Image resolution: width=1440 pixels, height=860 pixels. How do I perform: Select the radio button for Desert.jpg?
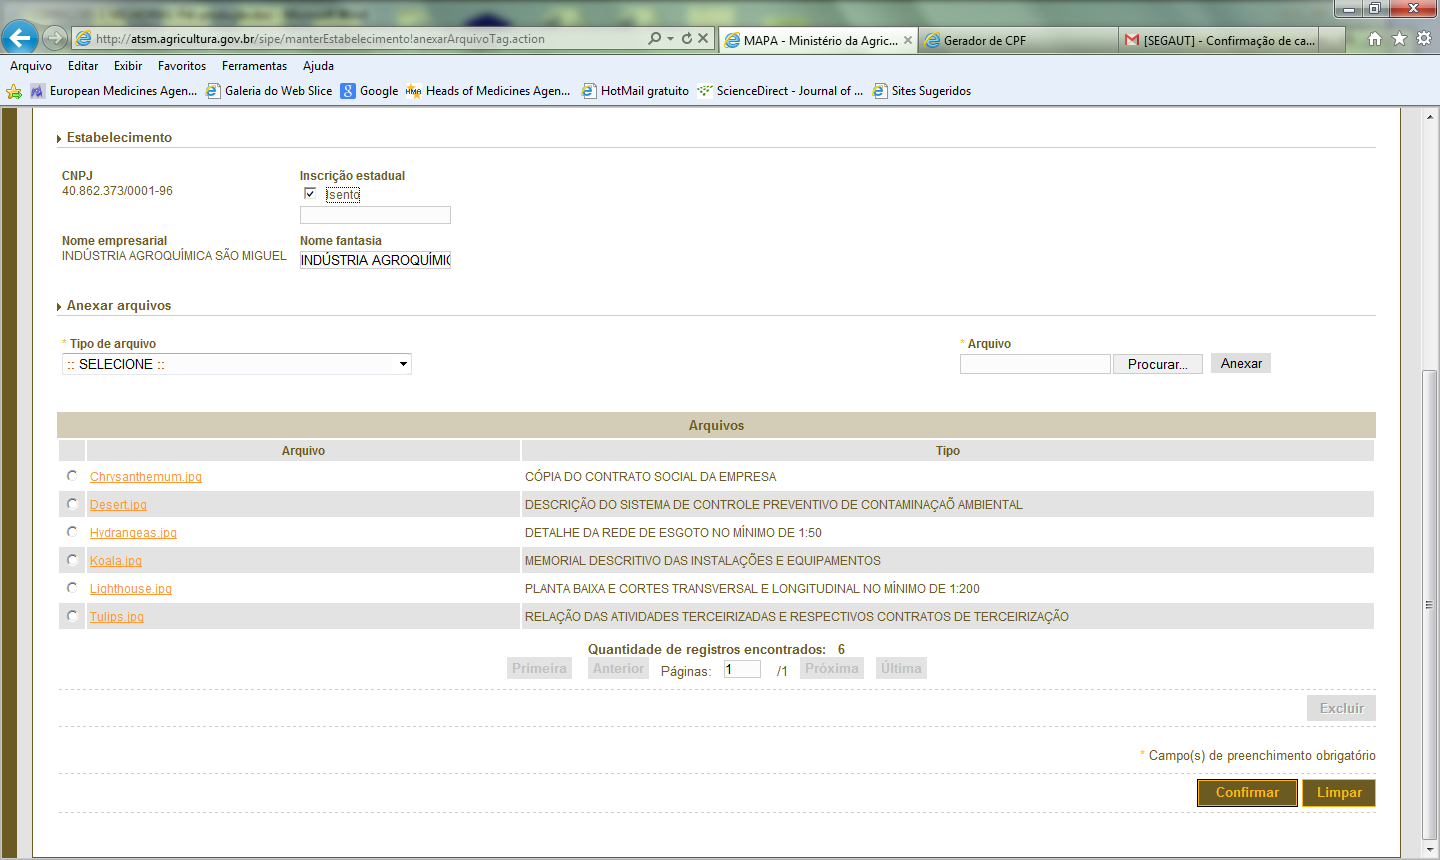pos(72,504)
